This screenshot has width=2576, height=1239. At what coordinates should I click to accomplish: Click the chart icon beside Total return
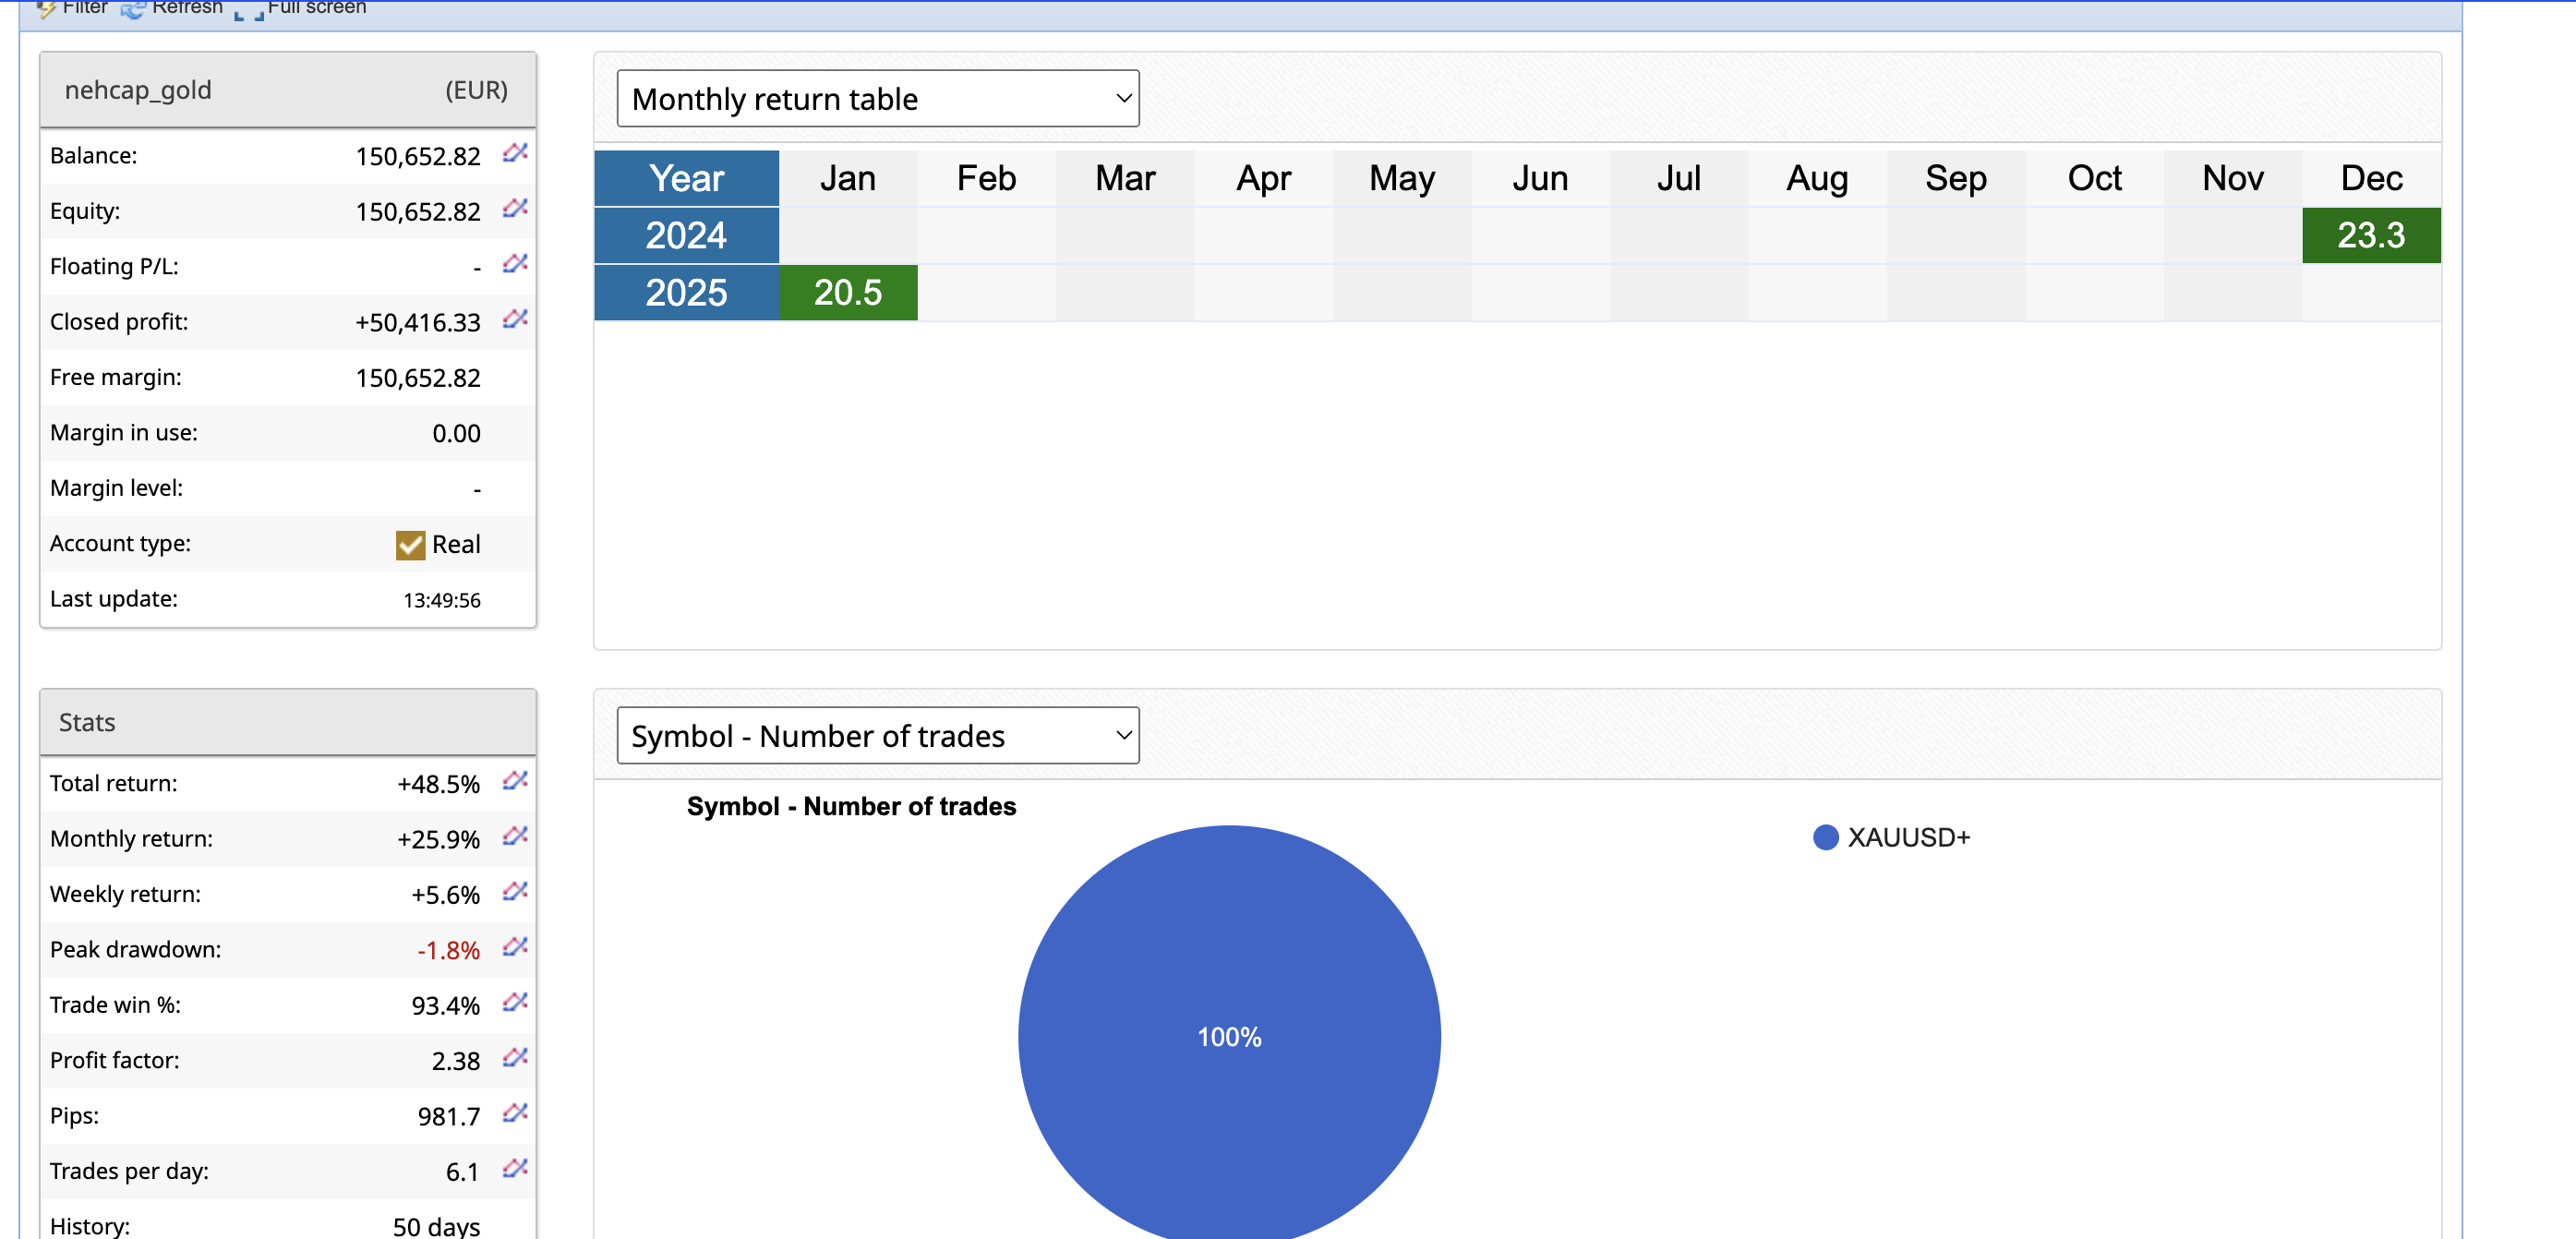[514, 781]
